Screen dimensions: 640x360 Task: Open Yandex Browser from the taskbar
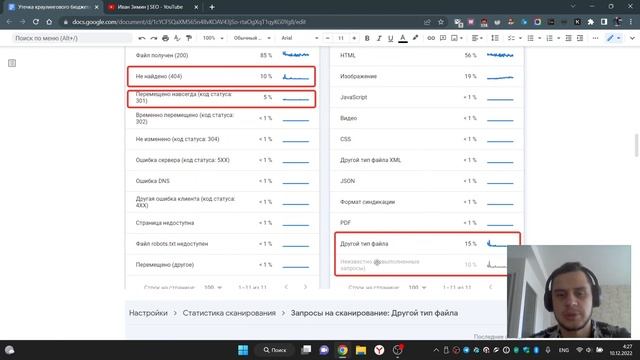point(379,350)
